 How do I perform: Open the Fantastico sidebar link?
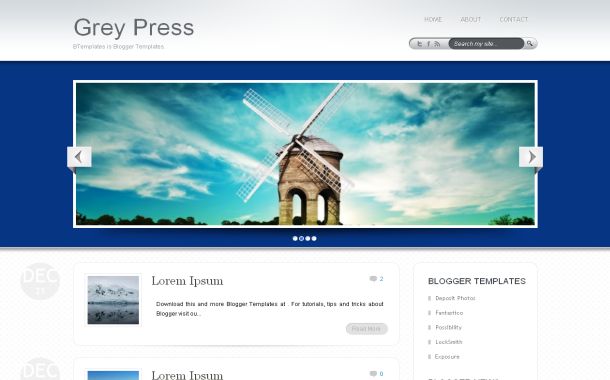449,313
